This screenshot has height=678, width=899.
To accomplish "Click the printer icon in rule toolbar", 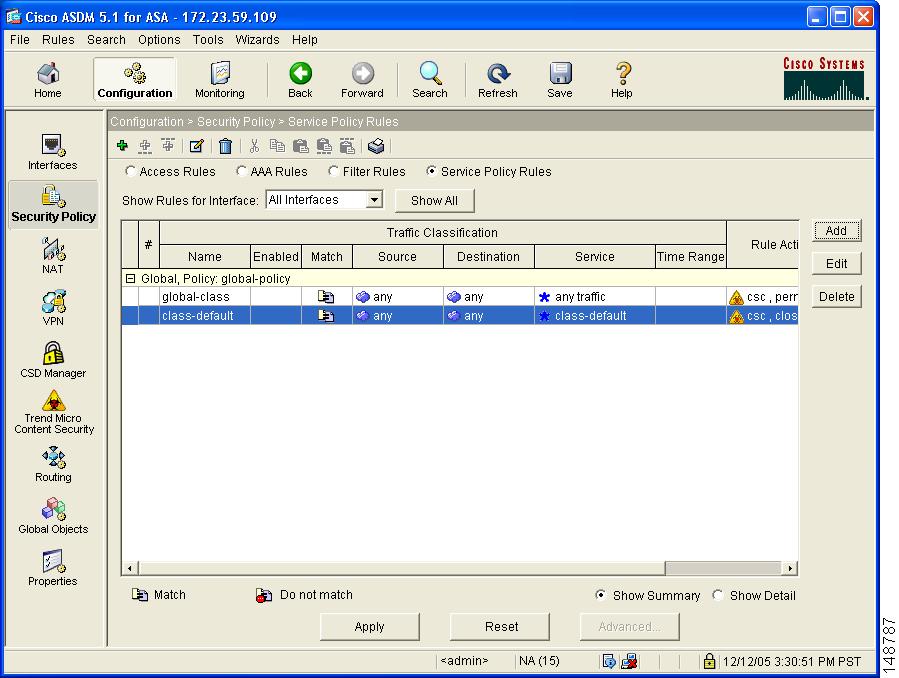I will 376,146.
